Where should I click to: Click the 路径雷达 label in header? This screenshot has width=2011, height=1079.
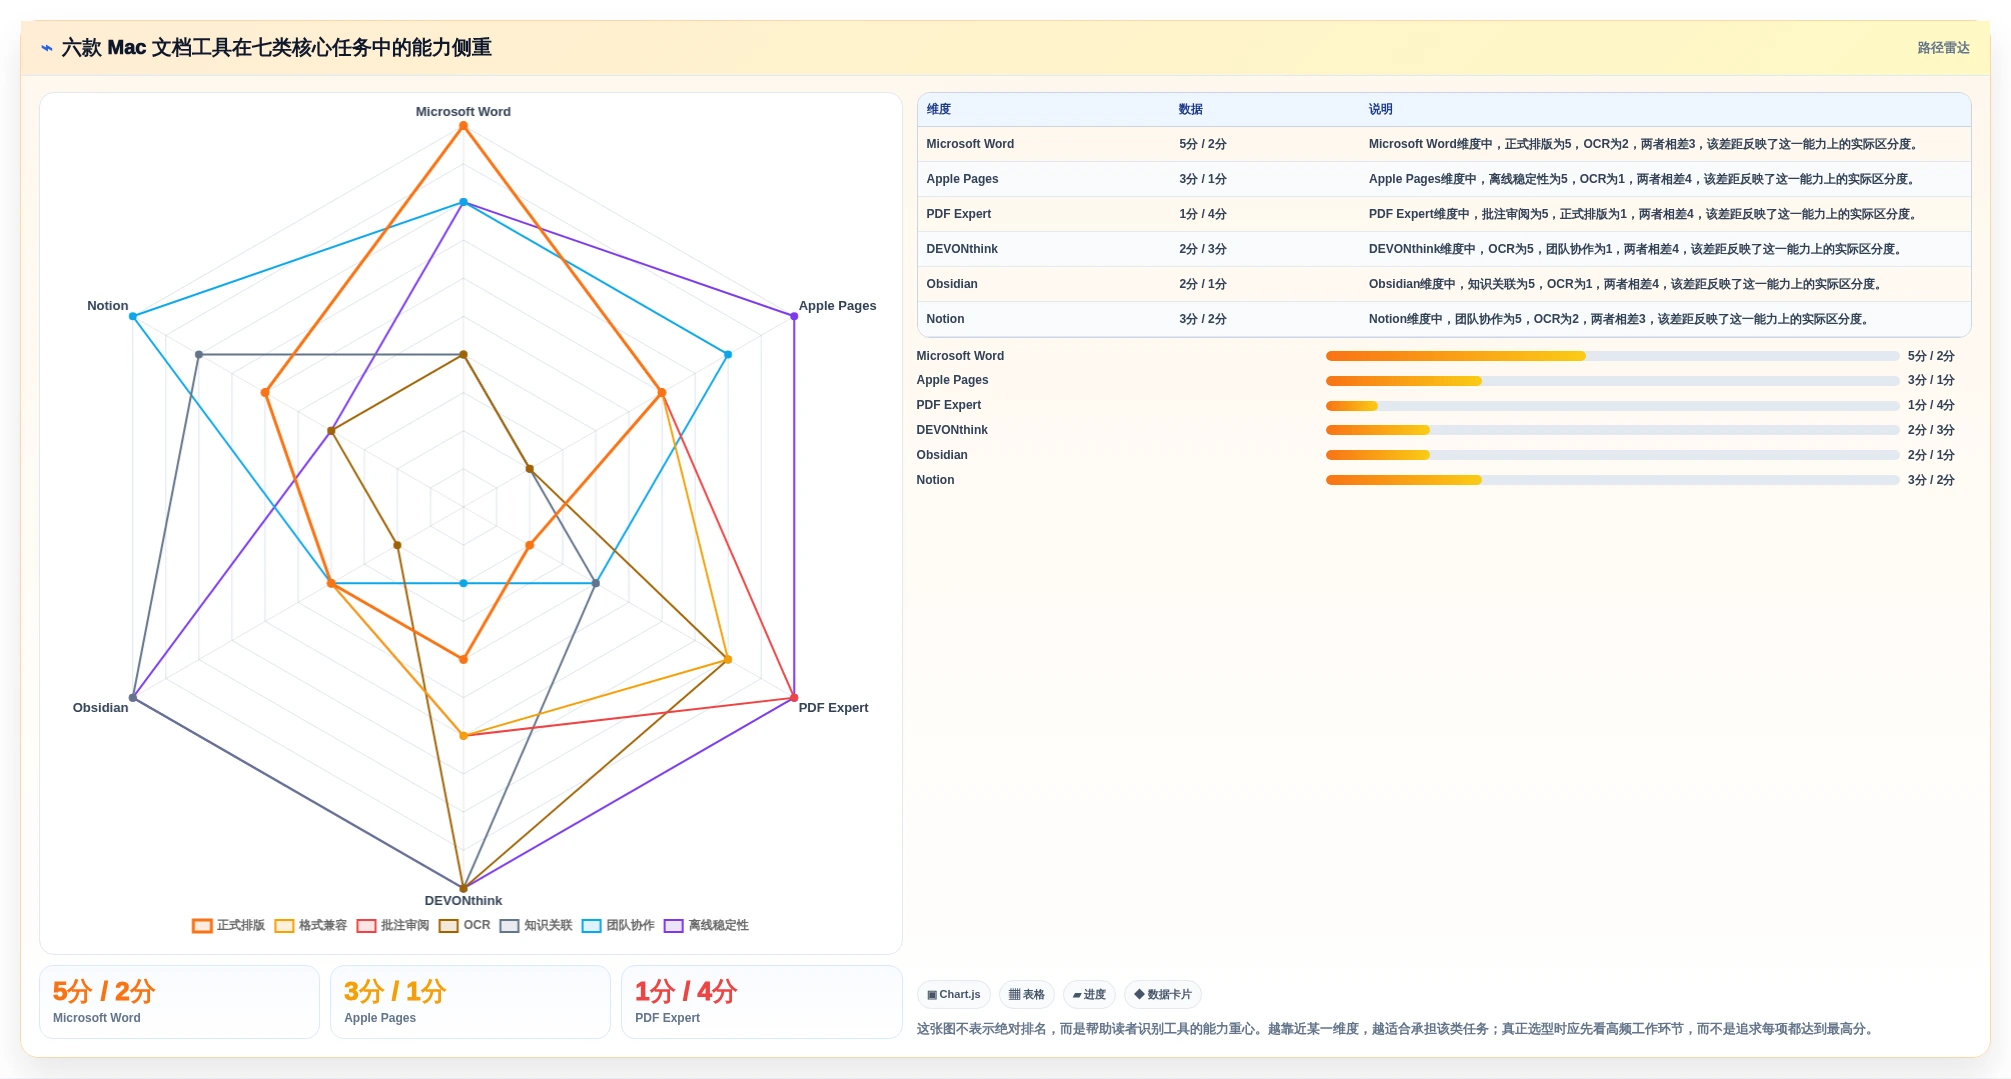(x=1943, y=48)
